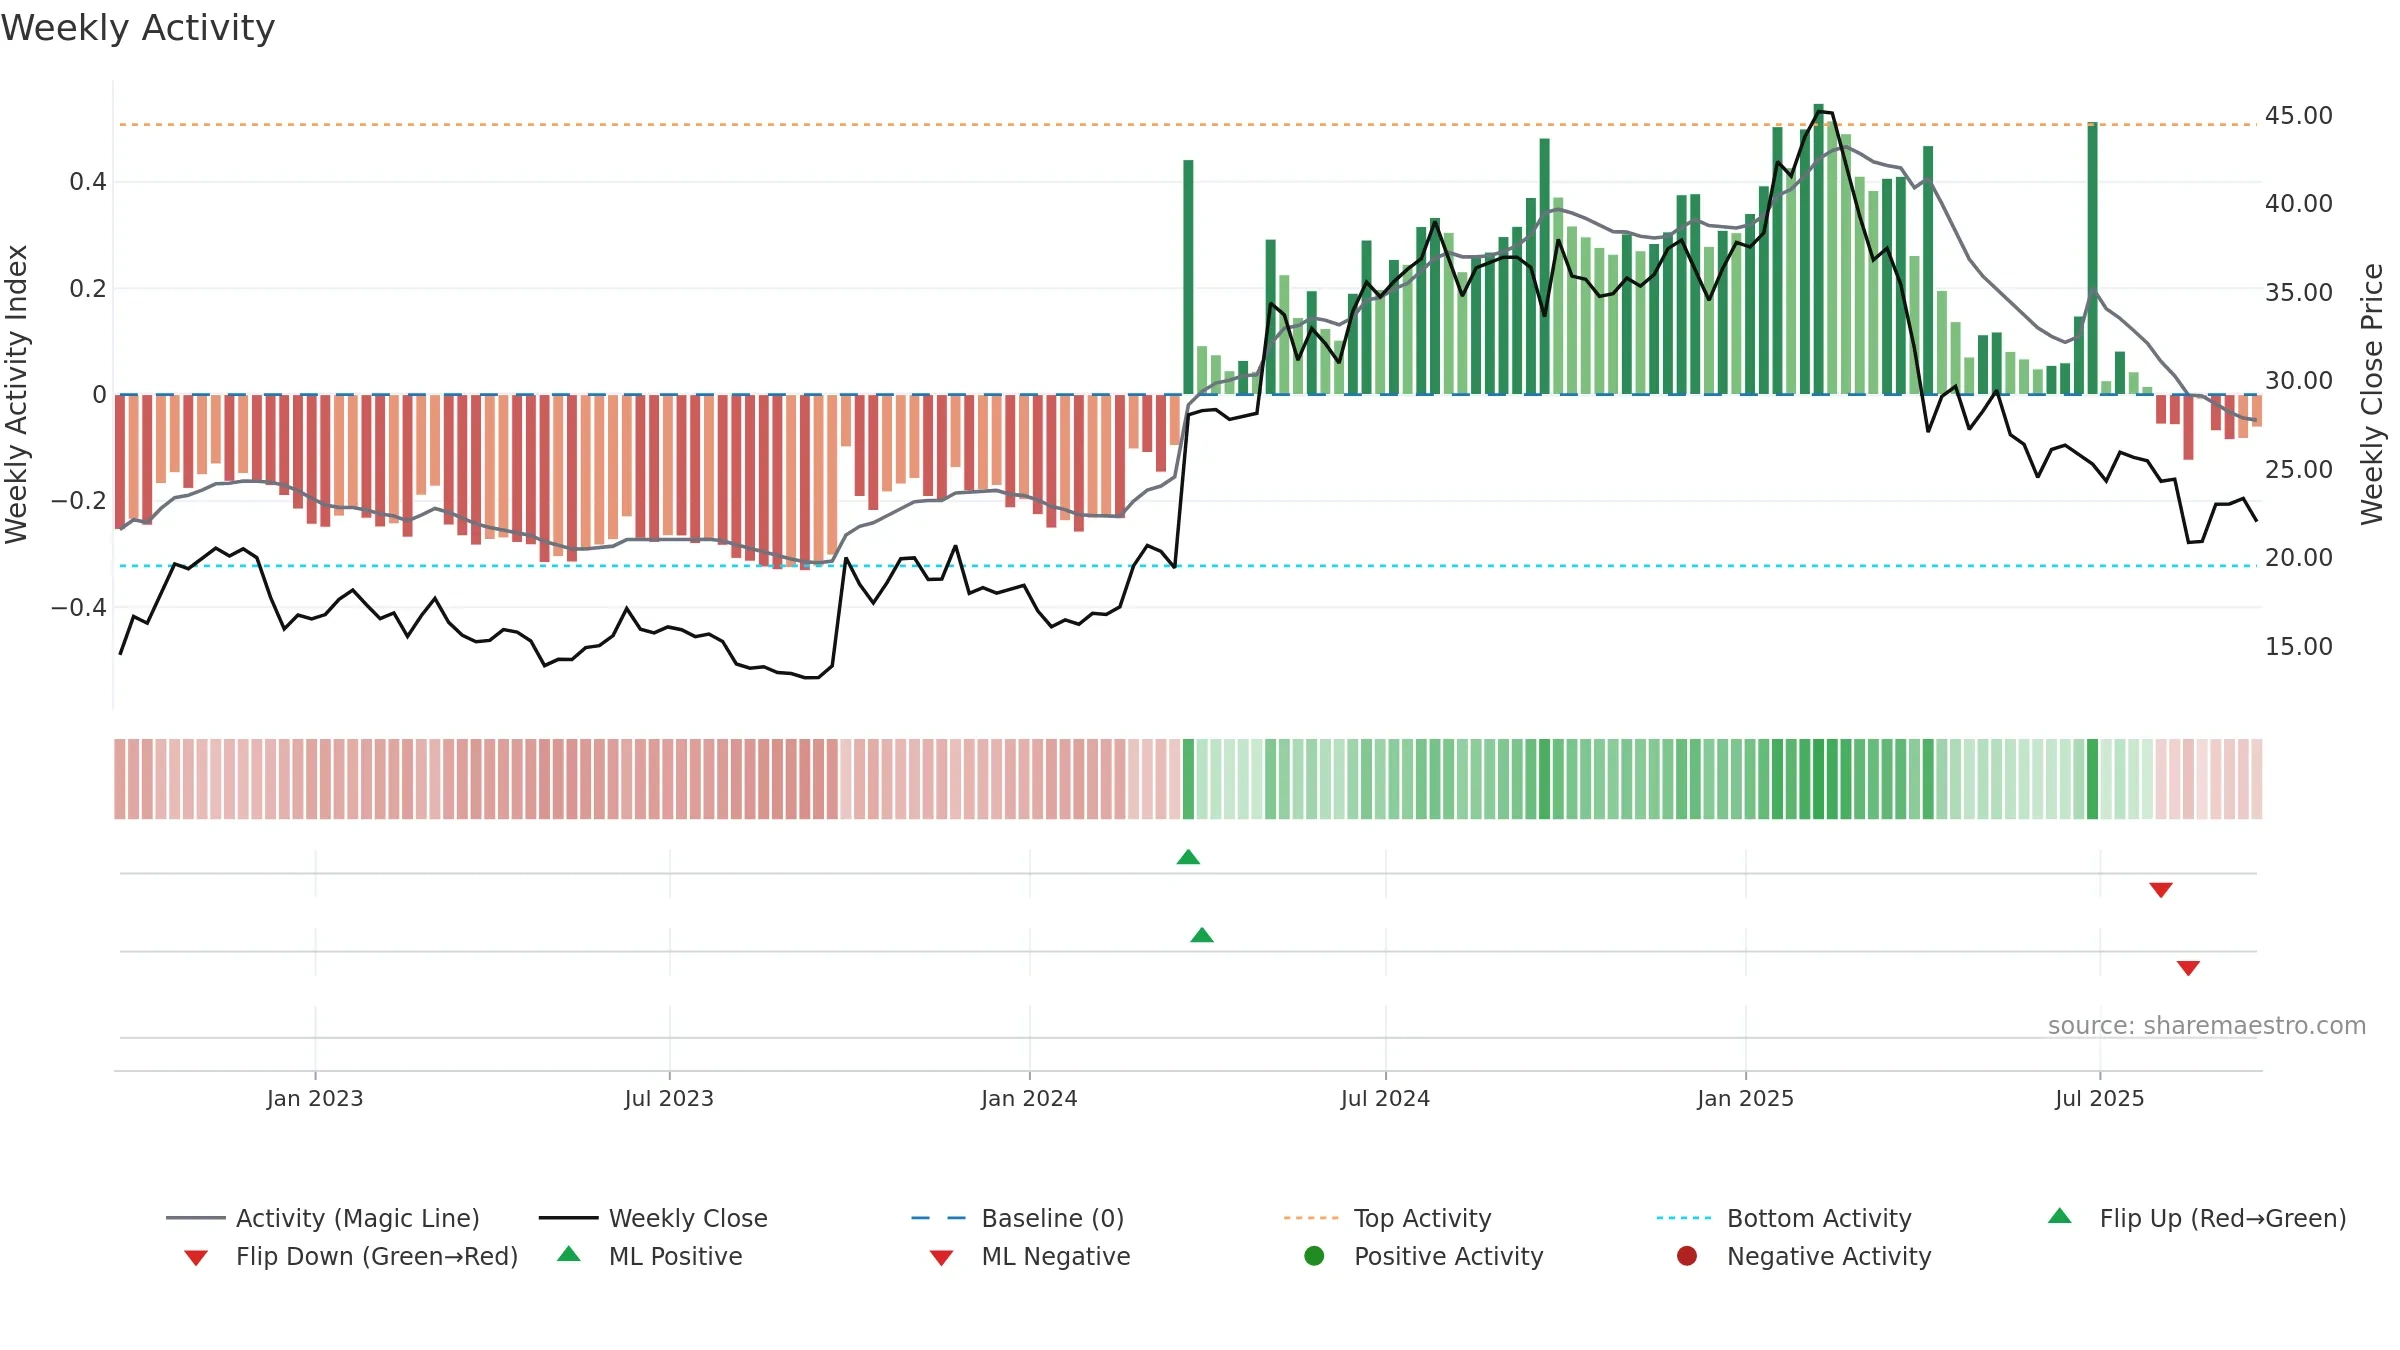Click the Negative Activity red circle icon

1687,1255
